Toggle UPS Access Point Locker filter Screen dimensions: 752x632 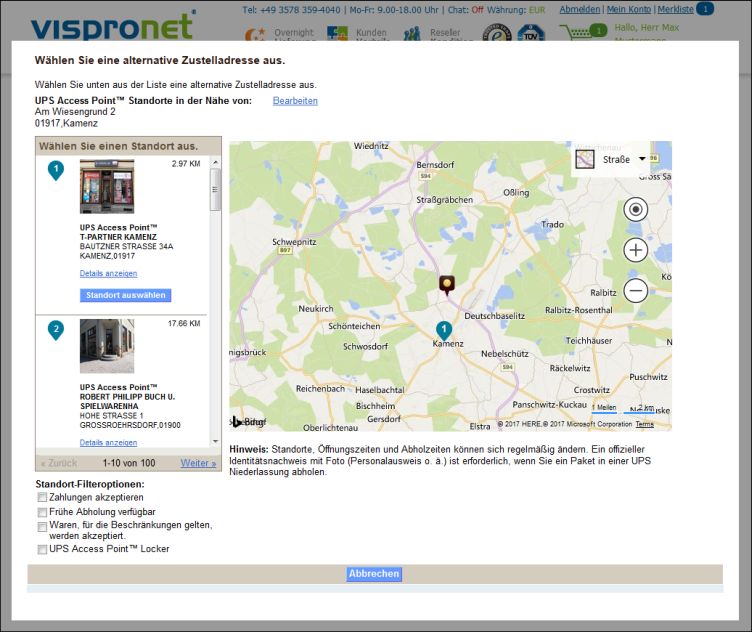42,549
